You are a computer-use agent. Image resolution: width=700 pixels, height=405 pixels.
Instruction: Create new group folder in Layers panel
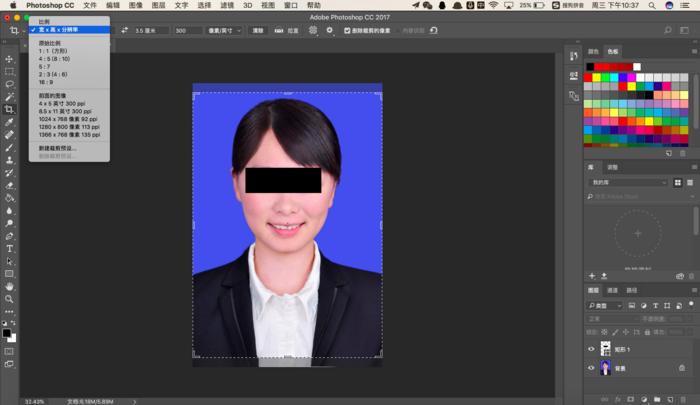pos(657,399)
